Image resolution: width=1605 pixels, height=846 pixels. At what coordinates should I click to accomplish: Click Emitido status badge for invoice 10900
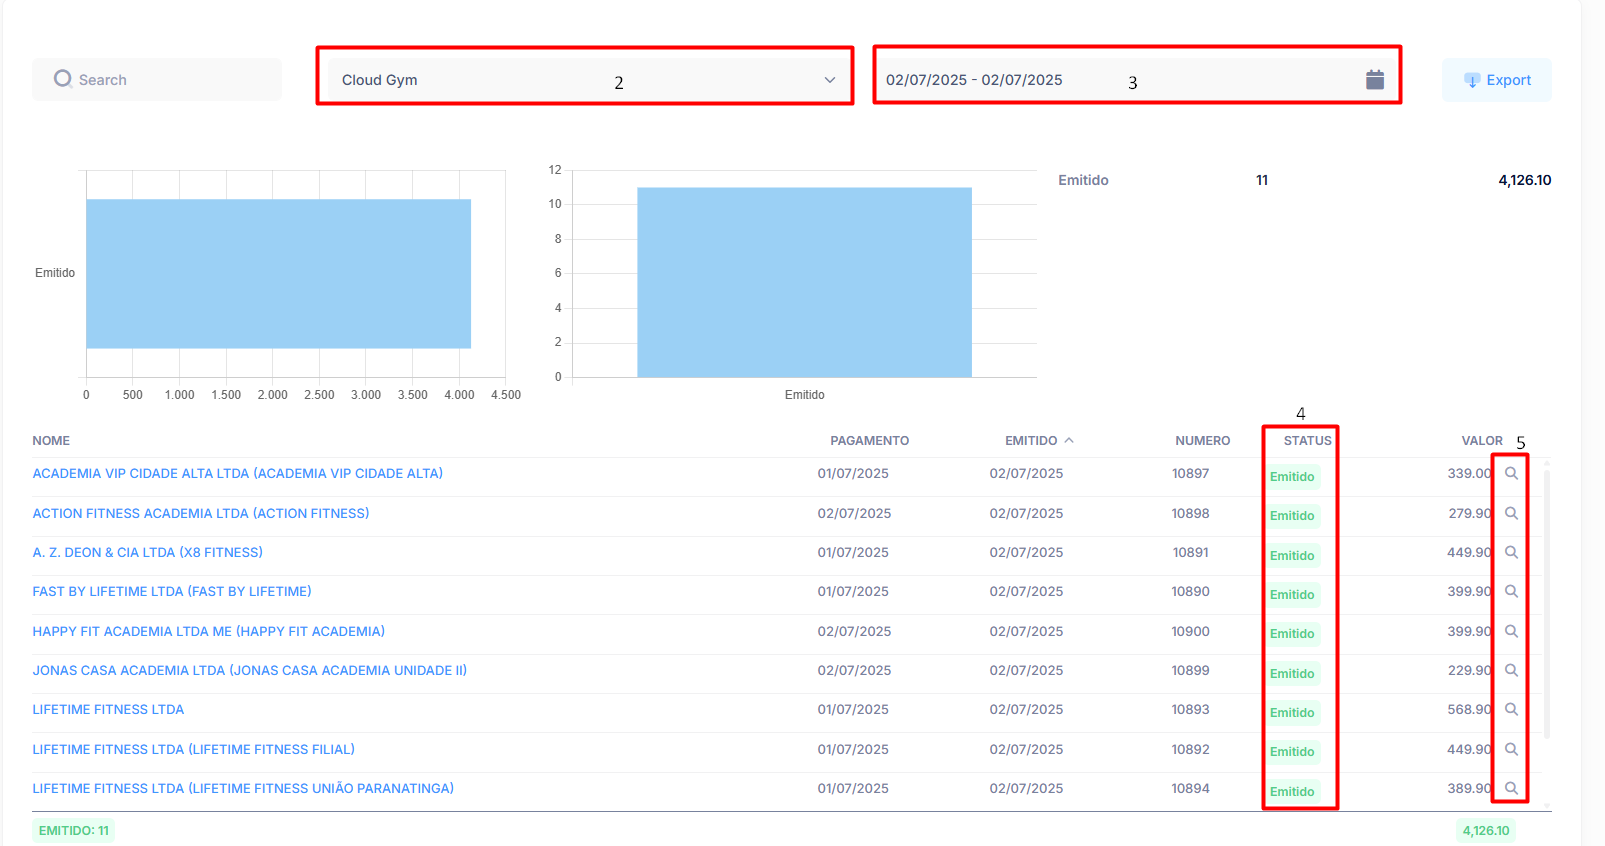1292,634
